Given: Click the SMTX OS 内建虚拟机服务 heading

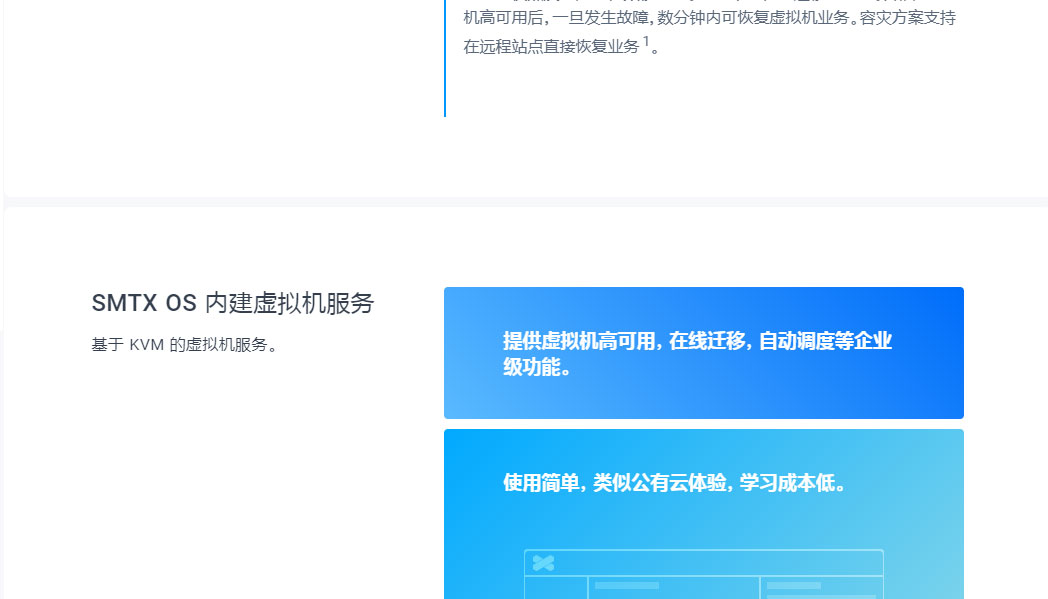Looking at the screenshot, I should click(x=233, y=303).
